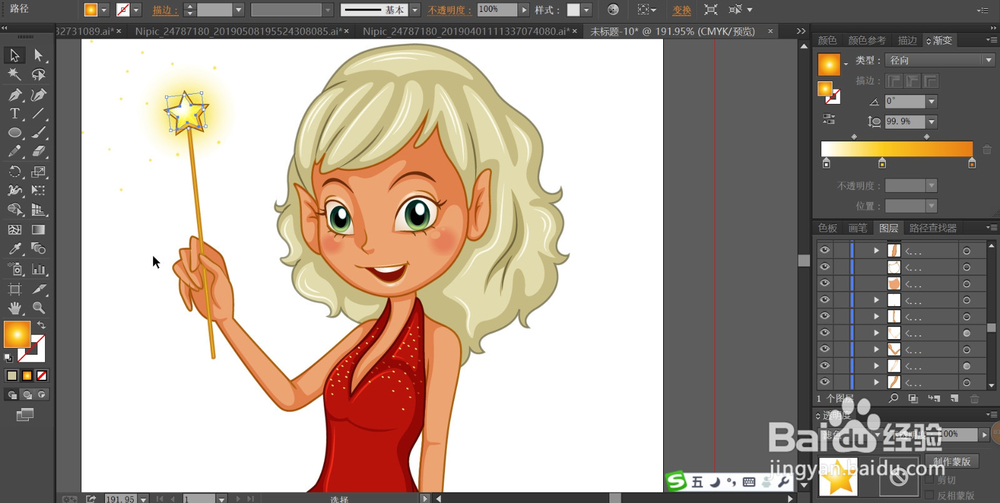This screenshot has width=1000, height=503.
Task: Click the Sogou S input method icon
Action: coord(676,482)
